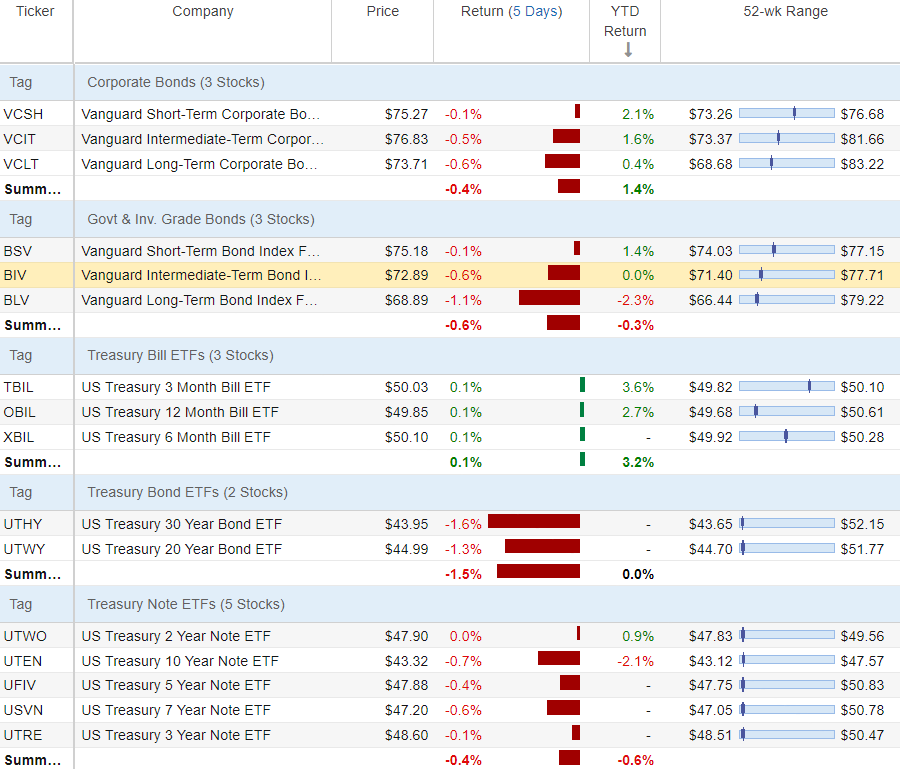Image resolution: width=900 pixels, height=769 pixels.
Task: Click the UTEN YTD return -2.1%
Action: [635, 661]
